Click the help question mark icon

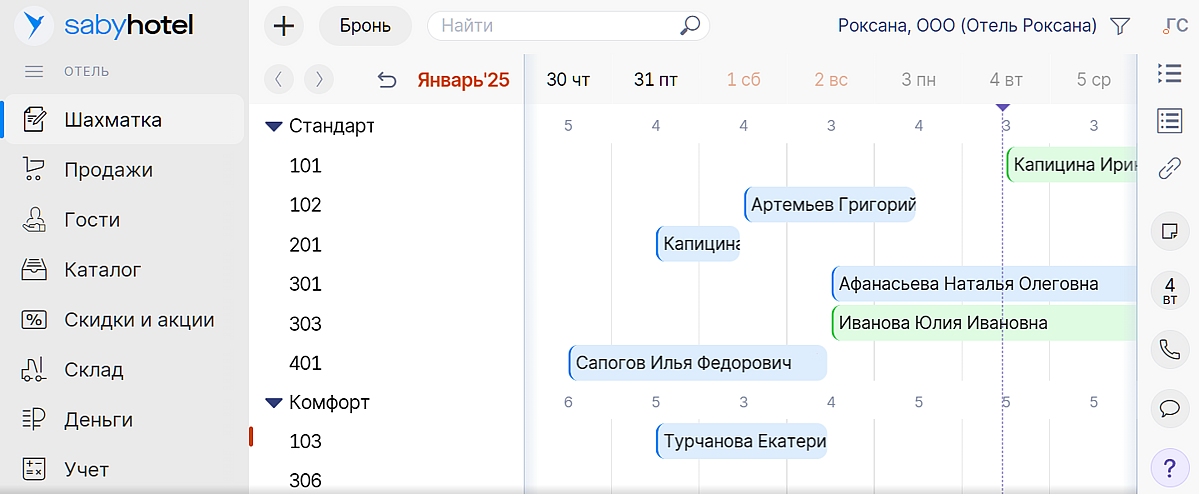[1167, 466]
